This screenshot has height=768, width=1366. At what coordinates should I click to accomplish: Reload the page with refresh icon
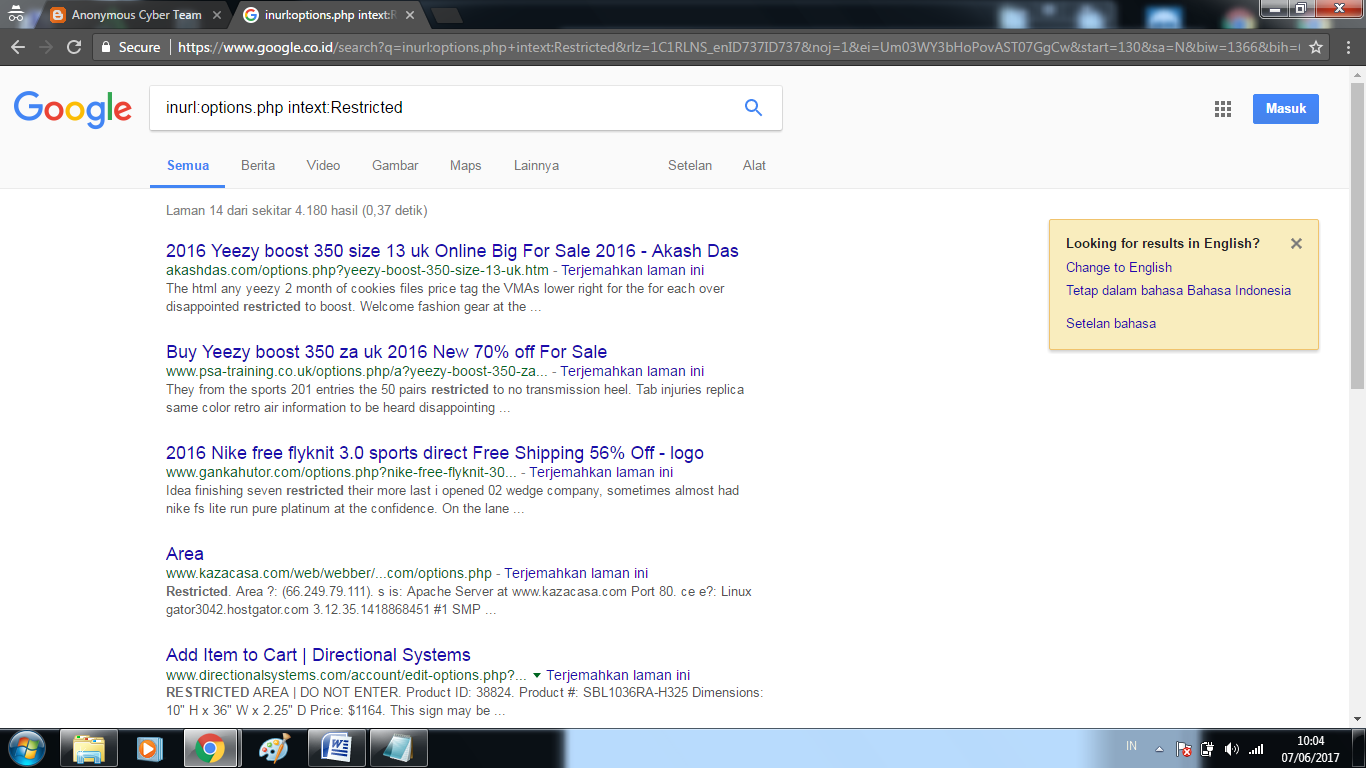click(x=74, y=47)
